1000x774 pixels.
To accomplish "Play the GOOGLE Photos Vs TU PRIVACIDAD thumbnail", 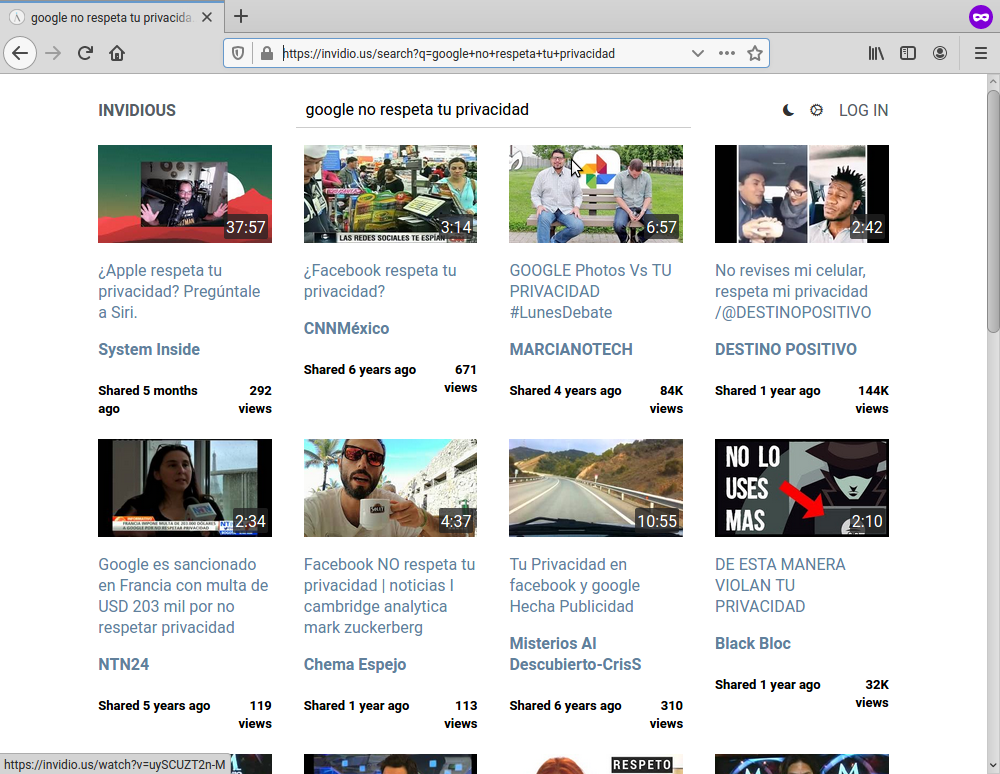I will coord(596,194).
